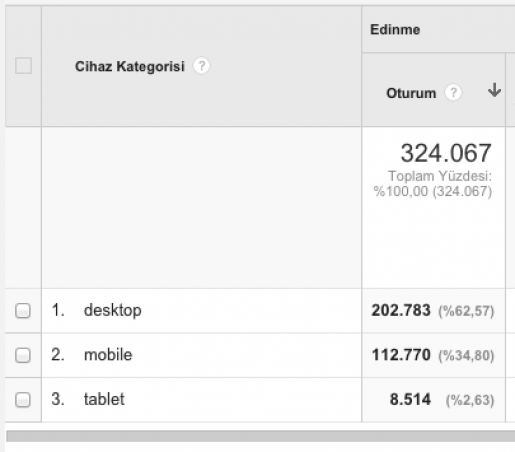Click the mobile sessions value 112.770
The image size is (515, 452).
[x=401, y=355]
